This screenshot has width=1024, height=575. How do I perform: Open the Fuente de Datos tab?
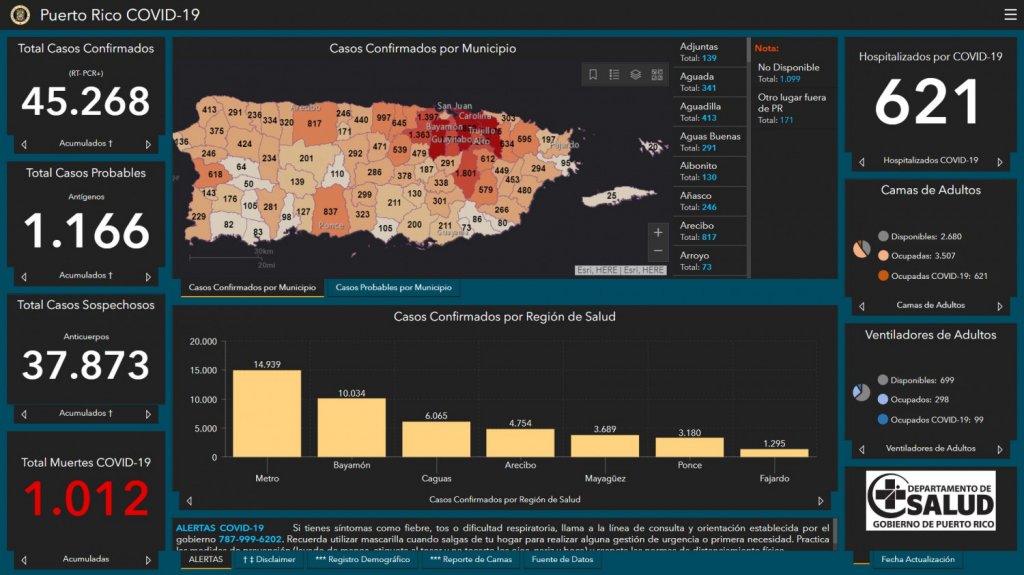pos(561,560)
